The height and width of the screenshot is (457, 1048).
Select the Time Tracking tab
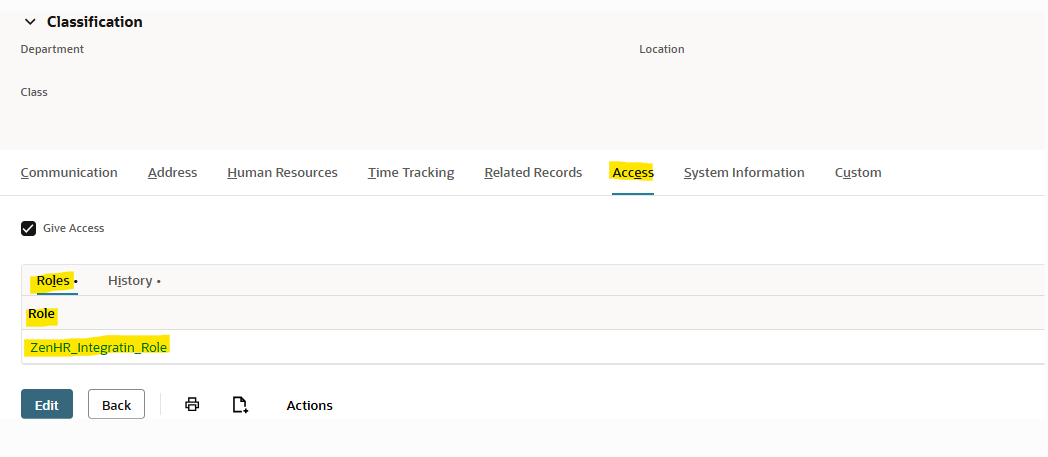point(411,172)
